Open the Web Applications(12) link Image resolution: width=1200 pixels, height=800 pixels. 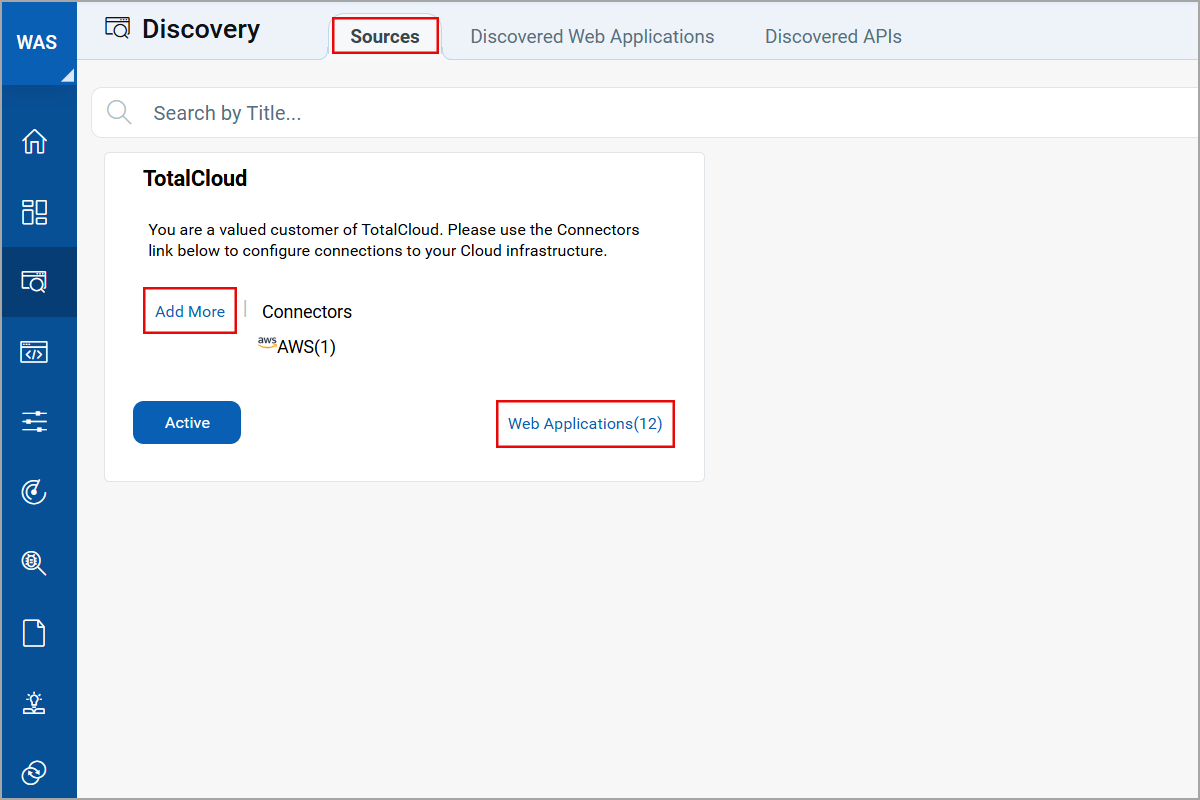coord(585,423)
